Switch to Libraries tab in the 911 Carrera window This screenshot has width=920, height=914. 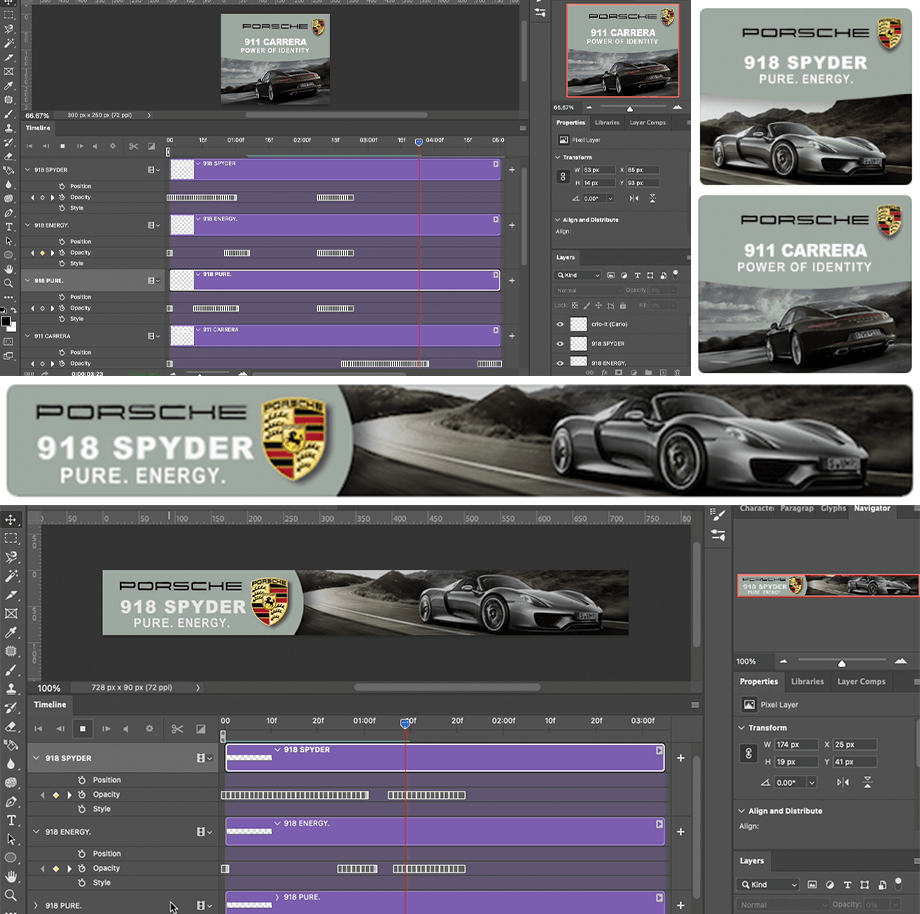[607, 123]
